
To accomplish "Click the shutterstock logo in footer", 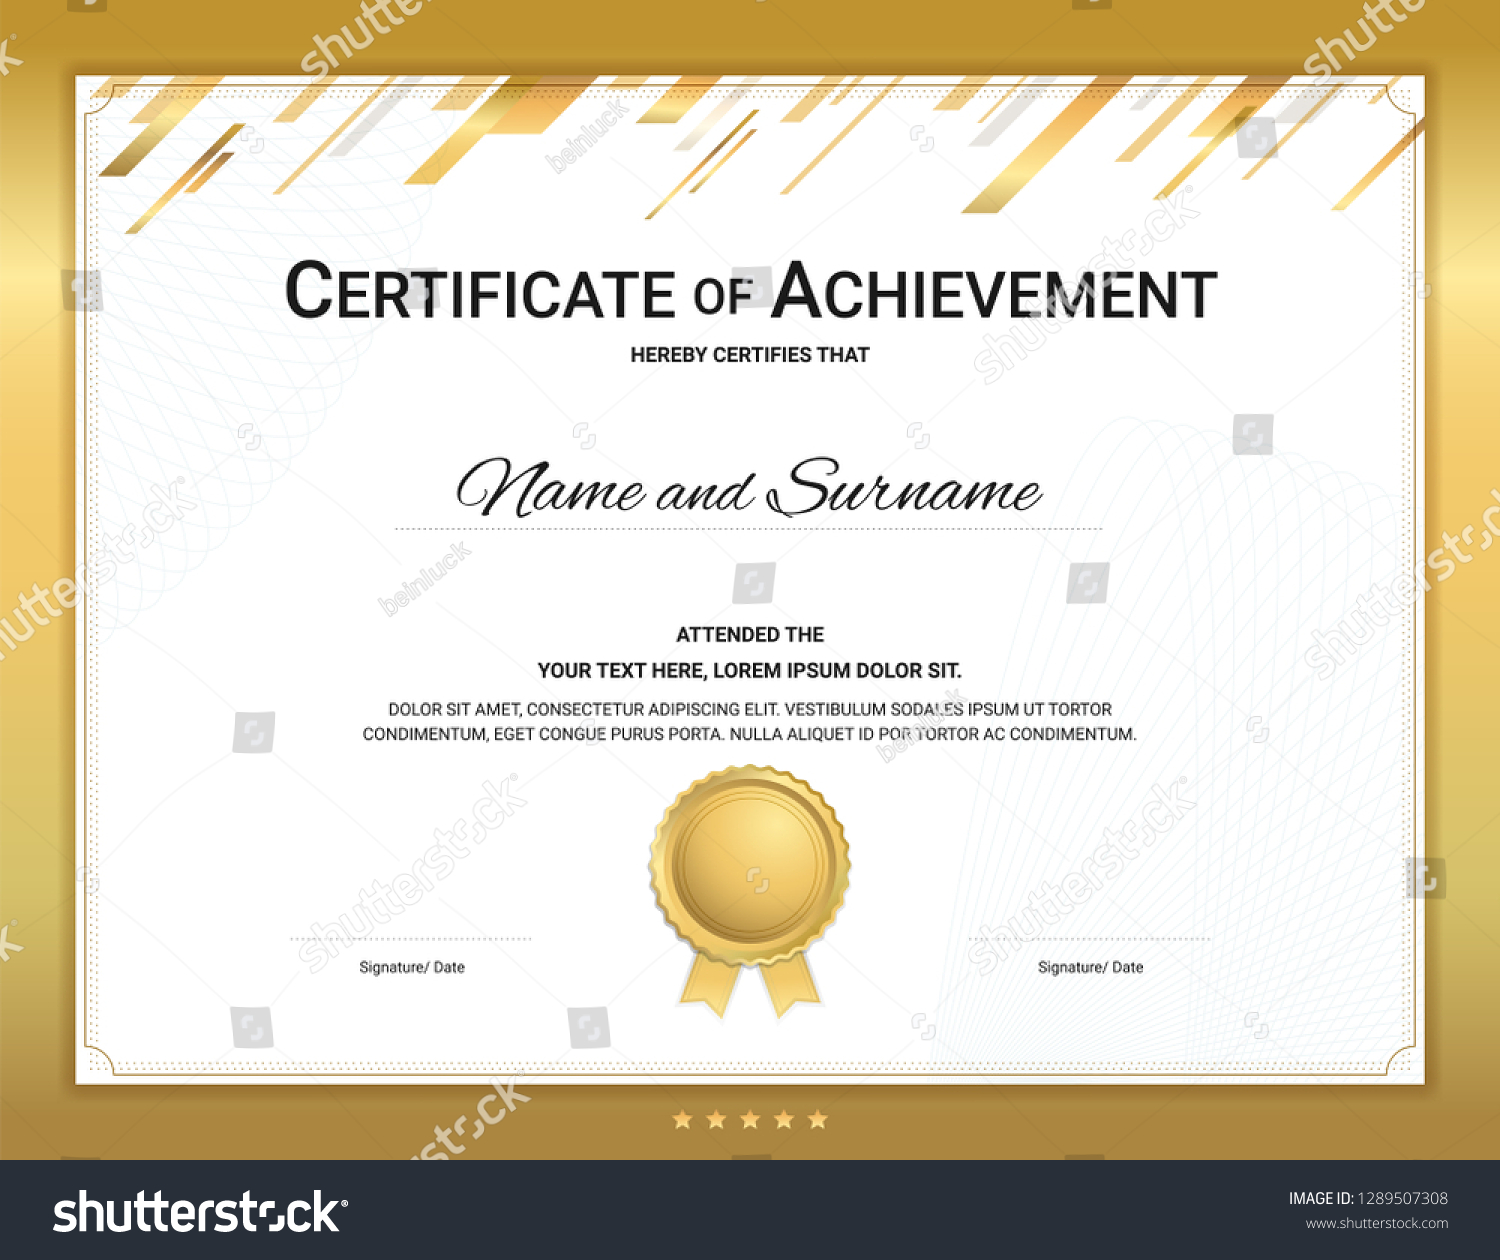I will click(x=200, y=1211).
